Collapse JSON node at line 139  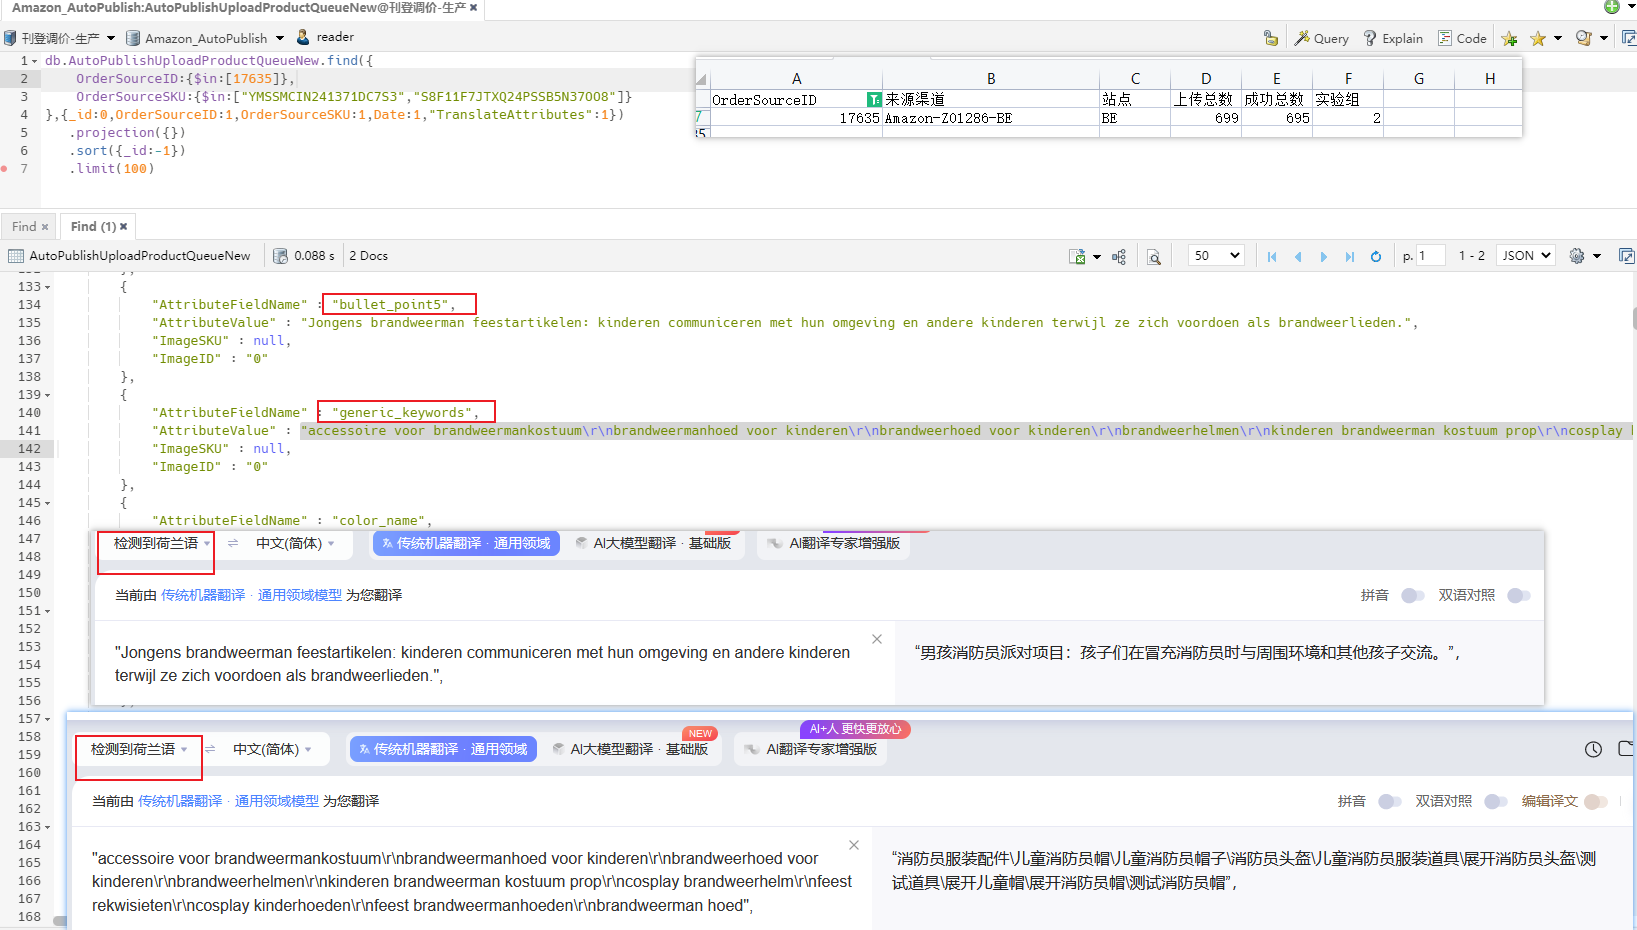coord(47,395)
